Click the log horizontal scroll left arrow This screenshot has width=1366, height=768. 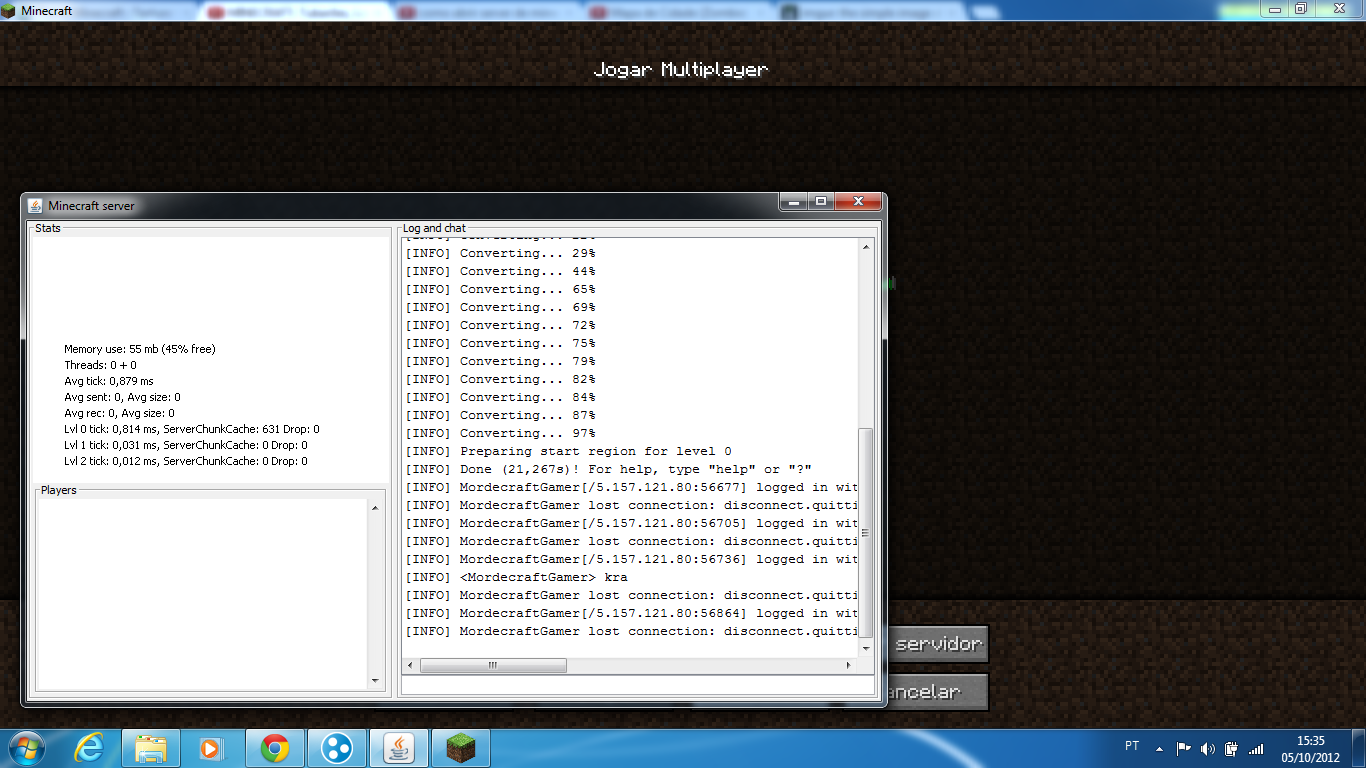coord(410,665)
